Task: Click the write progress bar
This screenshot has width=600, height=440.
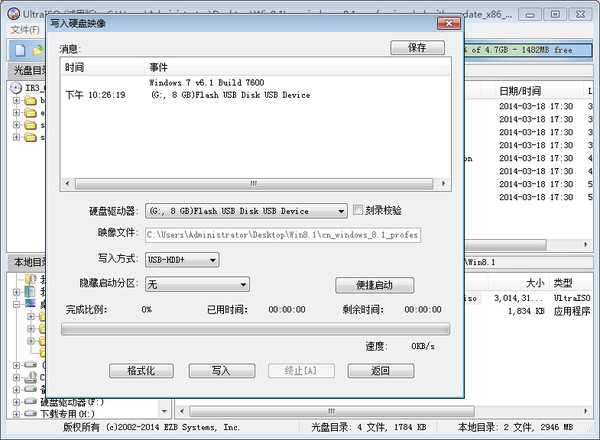Action: pos(255,329)
